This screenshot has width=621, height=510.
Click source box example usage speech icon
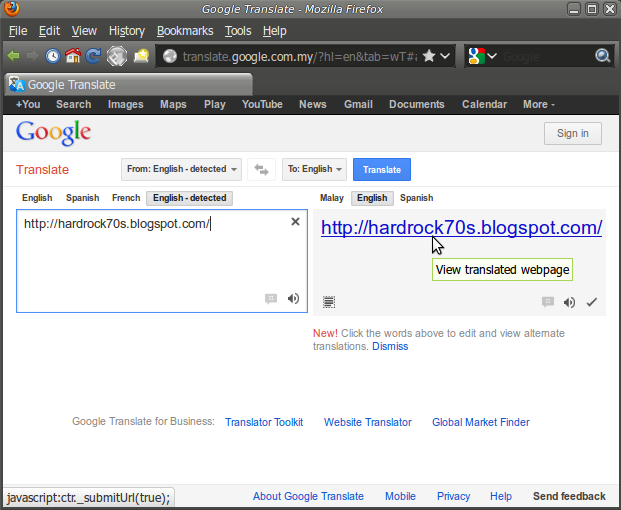[x=271, y=299]
